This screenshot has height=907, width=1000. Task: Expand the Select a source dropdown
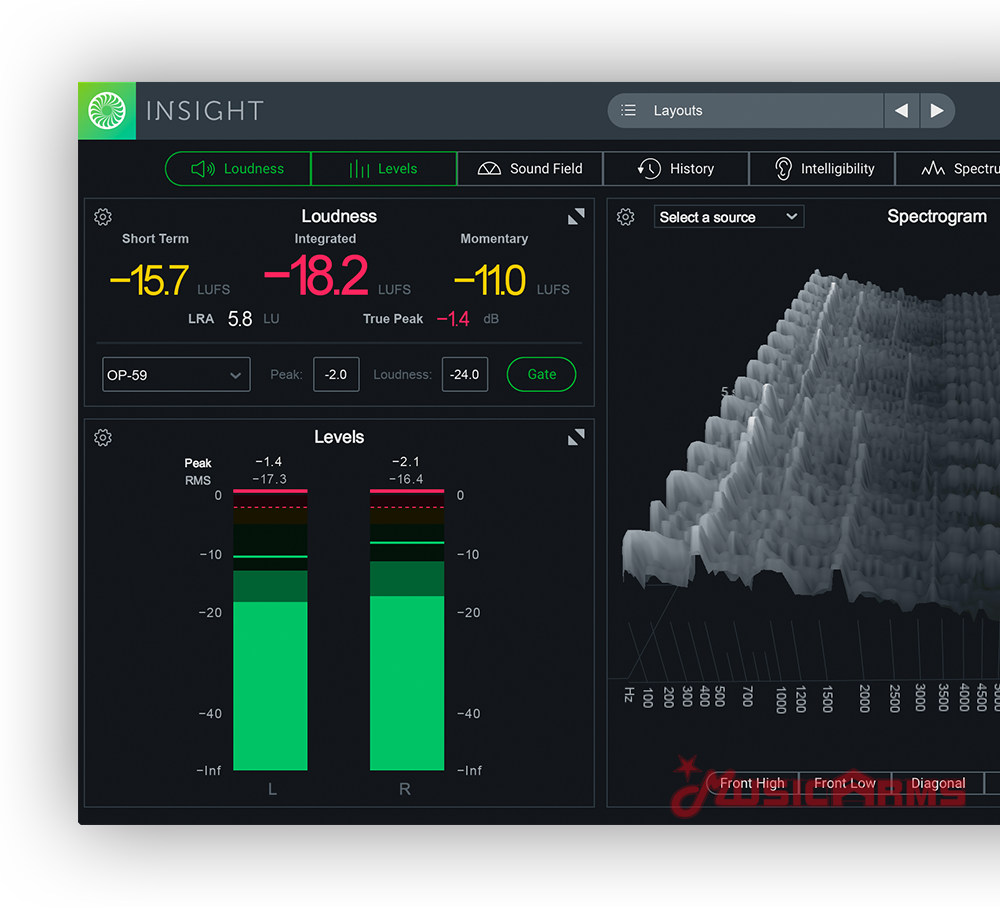pos(729,217)
